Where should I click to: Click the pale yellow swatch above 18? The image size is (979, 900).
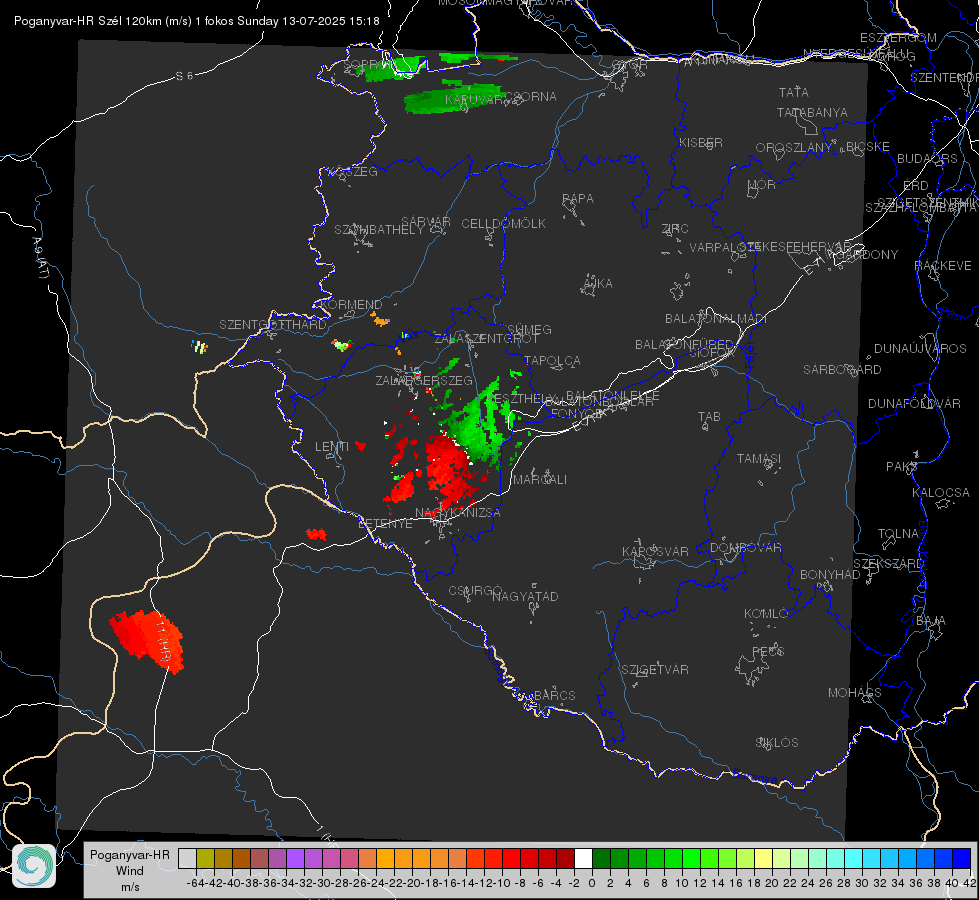764,858
